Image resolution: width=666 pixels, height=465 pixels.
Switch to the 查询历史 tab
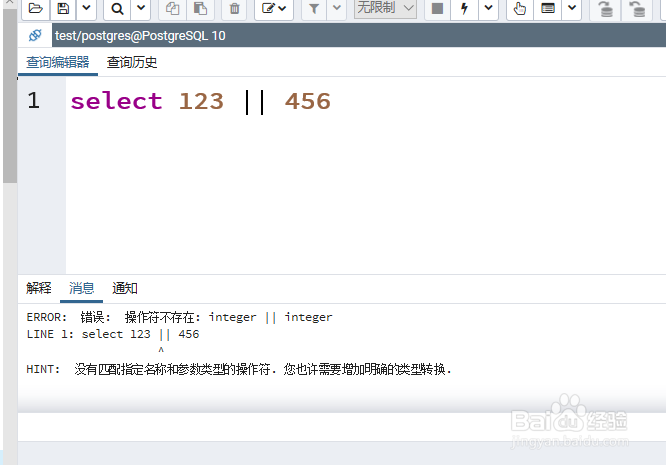(x=132, y=62)
